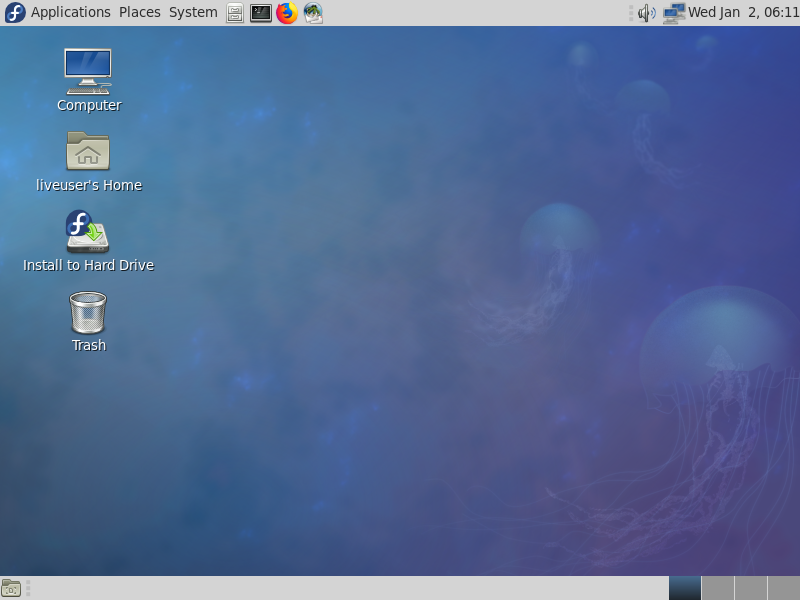800x600 pixels.
Task: Open the Applications menu
Action: [70, 13]
